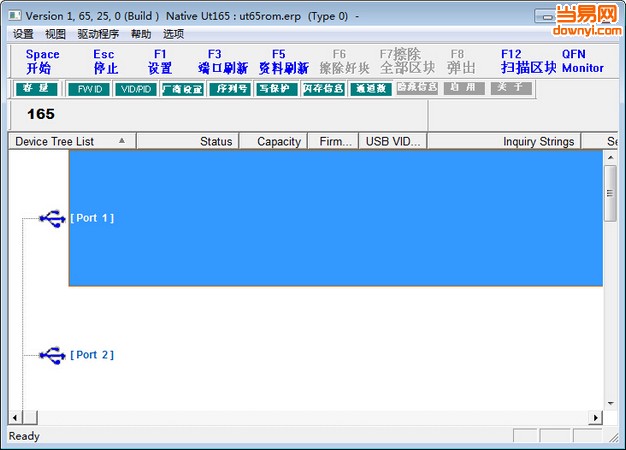Click F3 端口刷新 port refresh

[223, 61]
